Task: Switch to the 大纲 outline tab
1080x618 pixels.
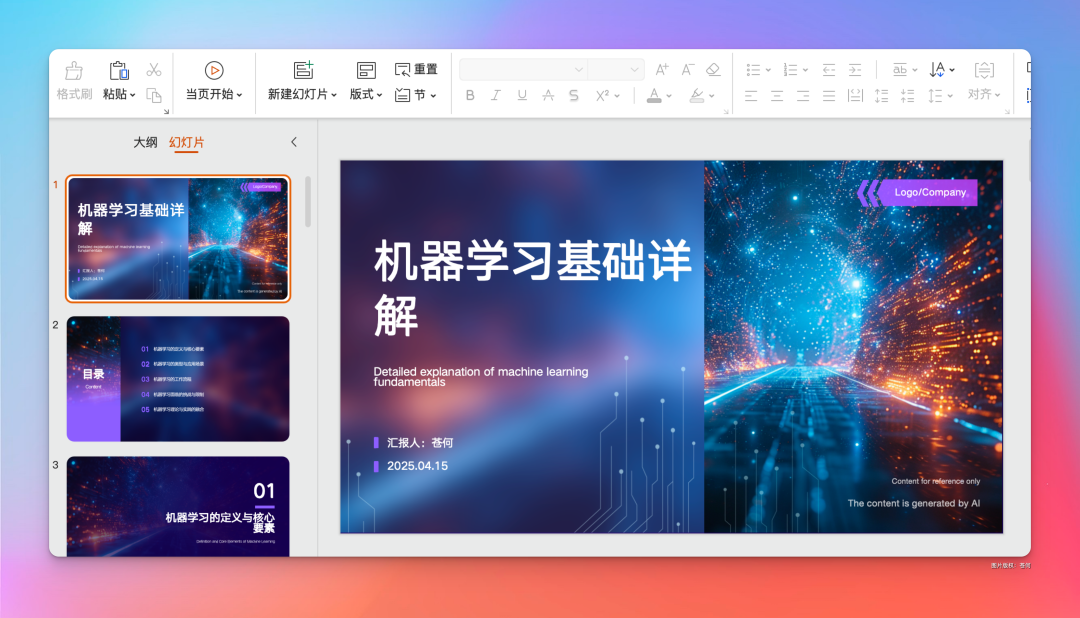Action: [x=145, y=142]
